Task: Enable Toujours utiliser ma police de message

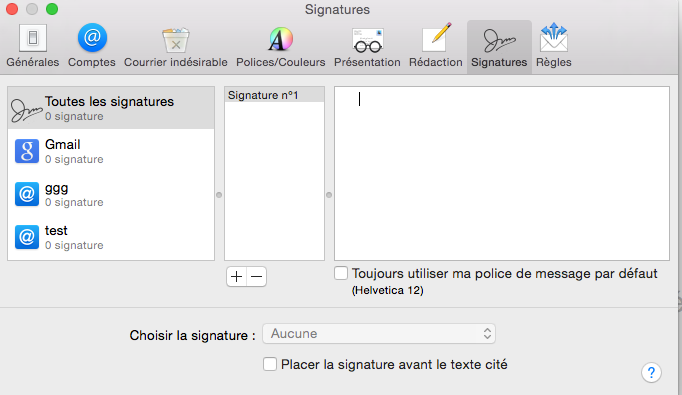Action: point(341,274)
